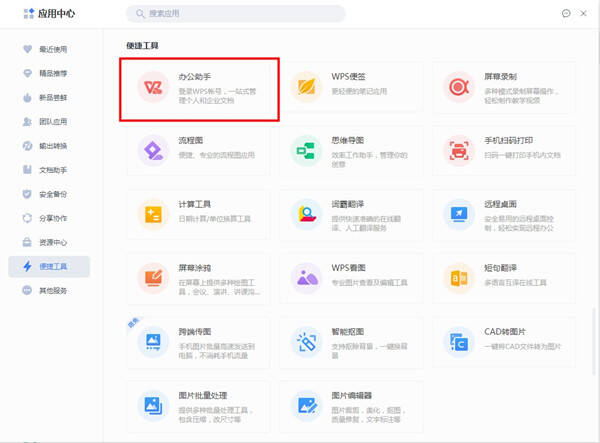
Task: Open the 词霸翻译 magnifier icon
Action: [x=306, y=215]
